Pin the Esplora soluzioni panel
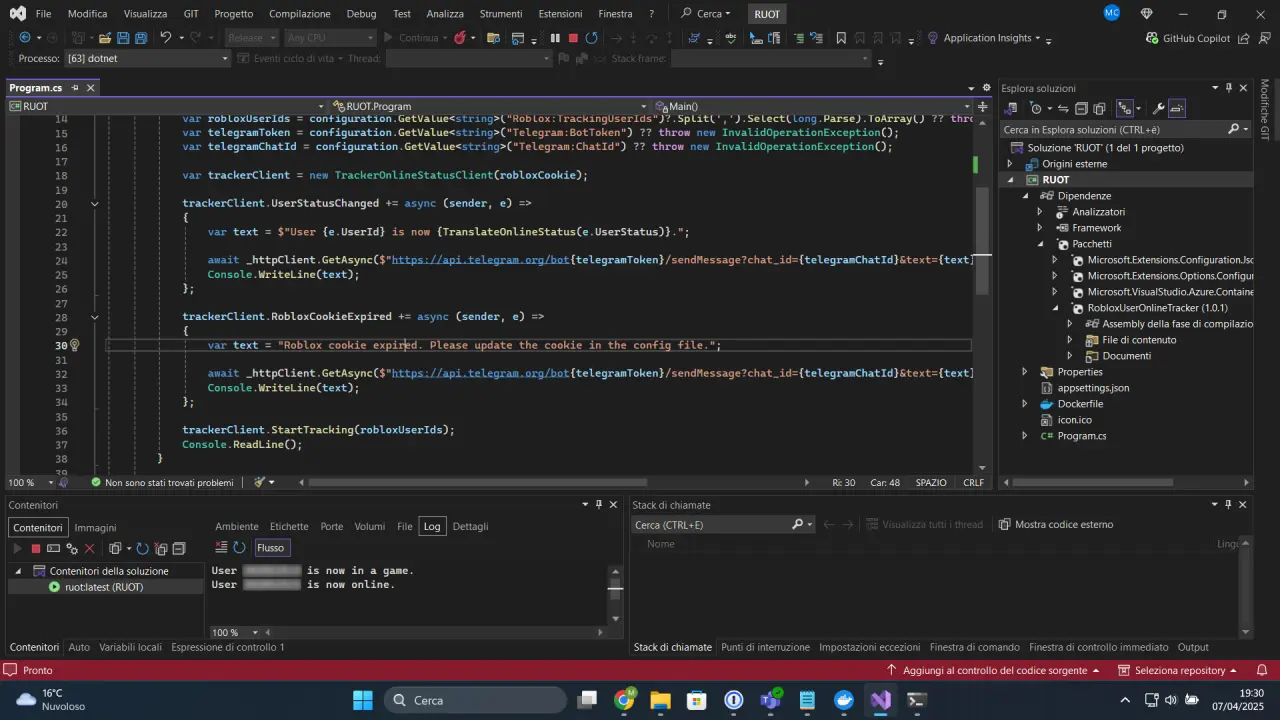This screenshot has width=1280, height=720. [1228, 88]
